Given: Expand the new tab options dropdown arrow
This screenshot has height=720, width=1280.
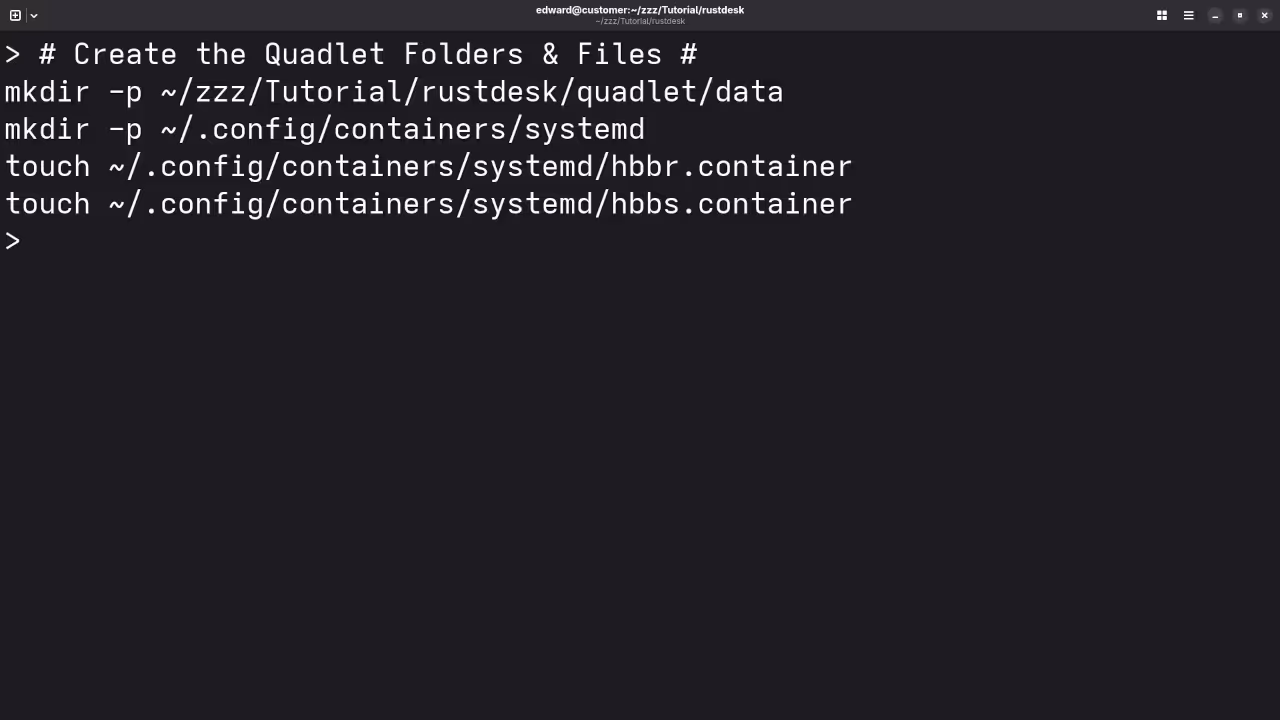Looking at the screenshot, I should tap(34, 15).
